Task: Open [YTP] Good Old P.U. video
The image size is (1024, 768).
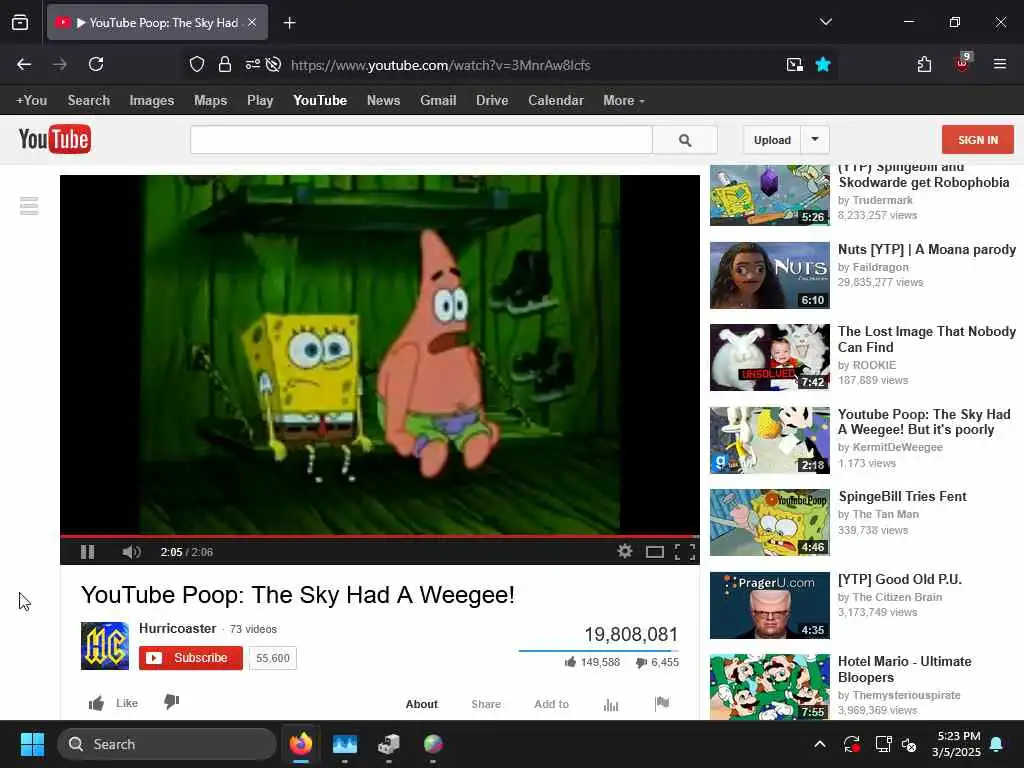Action: click(899, 579)
